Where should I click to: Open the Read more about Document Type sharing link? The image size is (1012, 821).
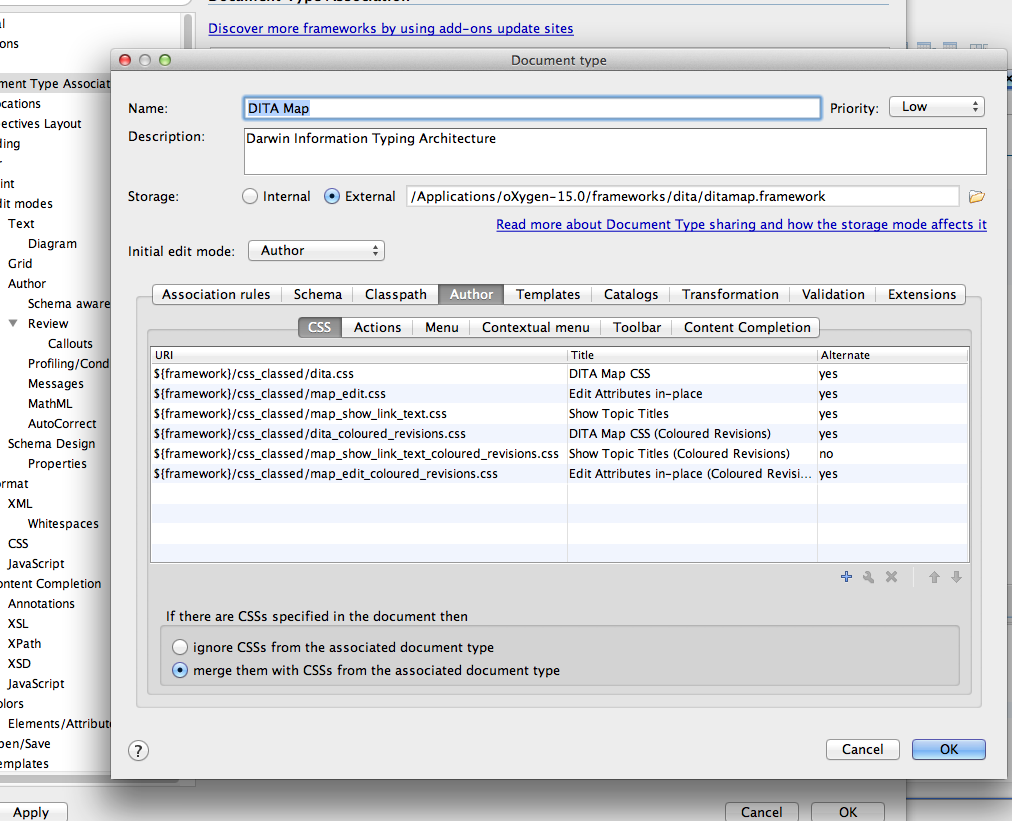point(741,225)
